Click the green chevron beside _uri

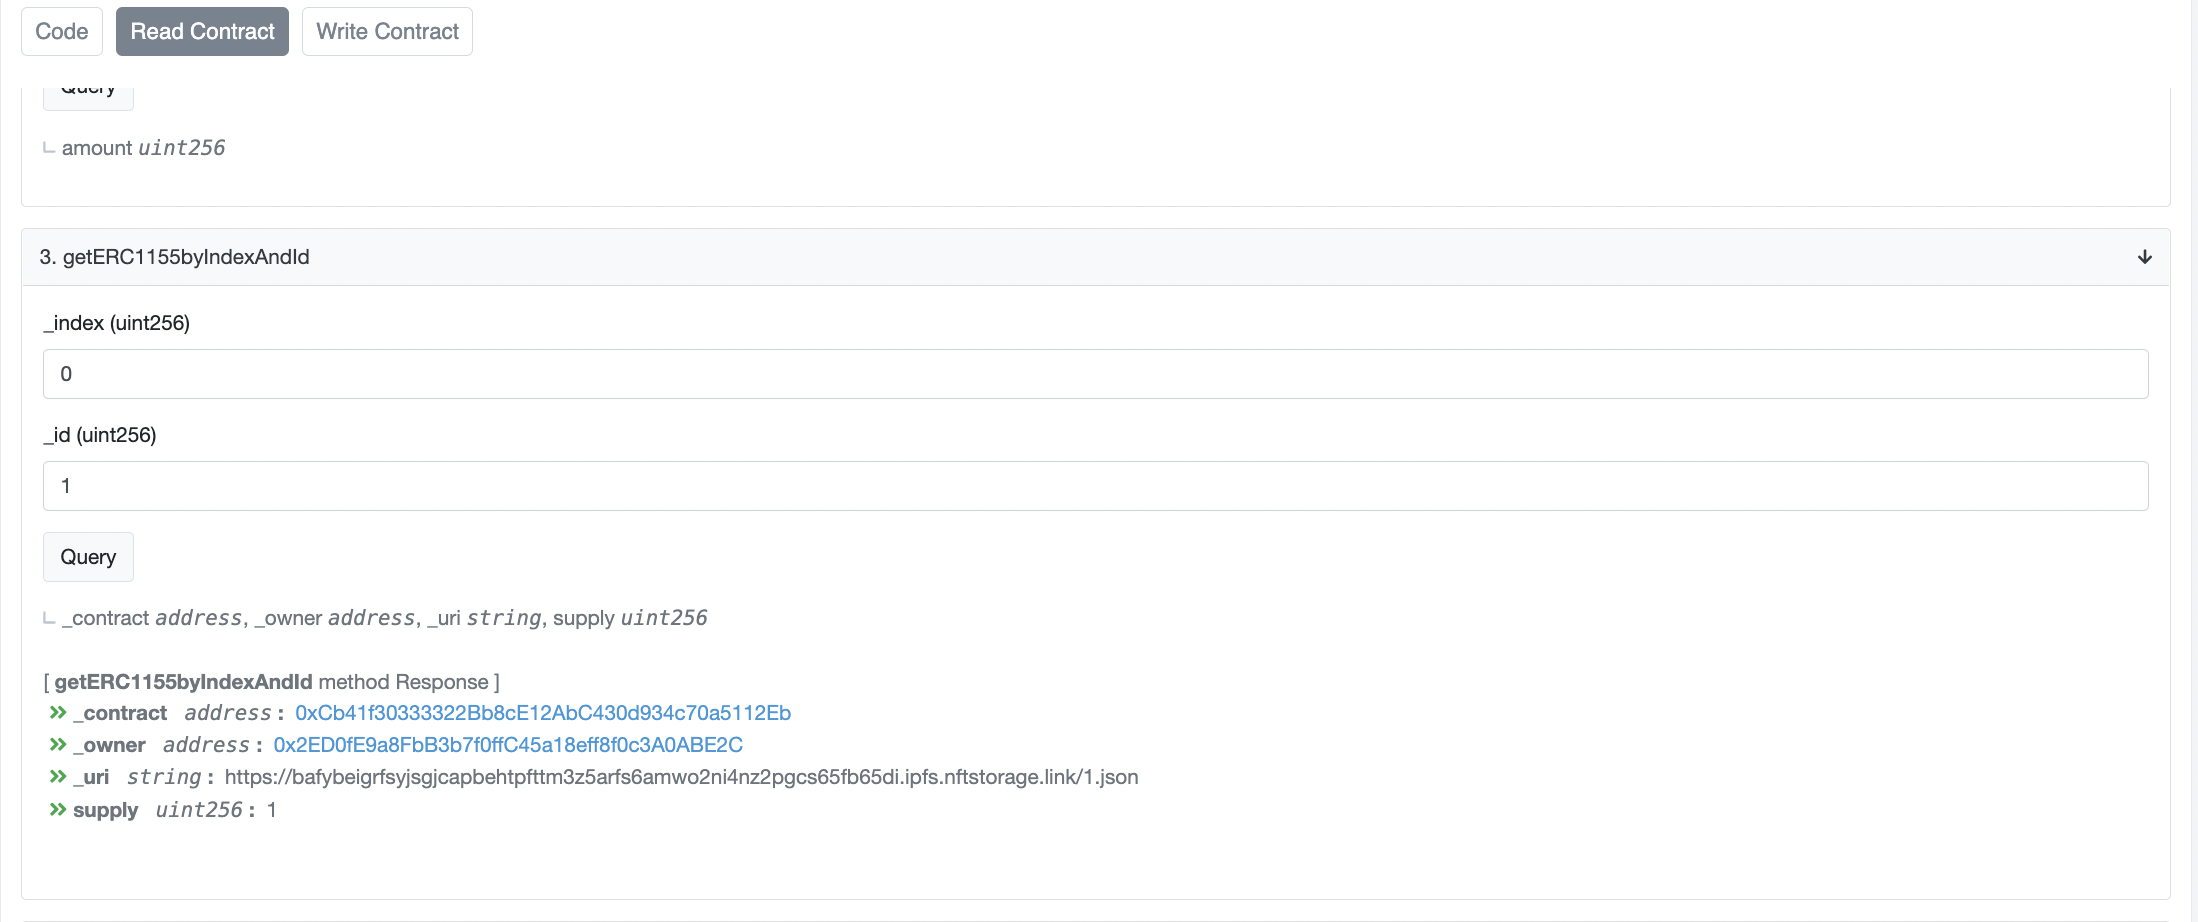click(x=58, y=777)
